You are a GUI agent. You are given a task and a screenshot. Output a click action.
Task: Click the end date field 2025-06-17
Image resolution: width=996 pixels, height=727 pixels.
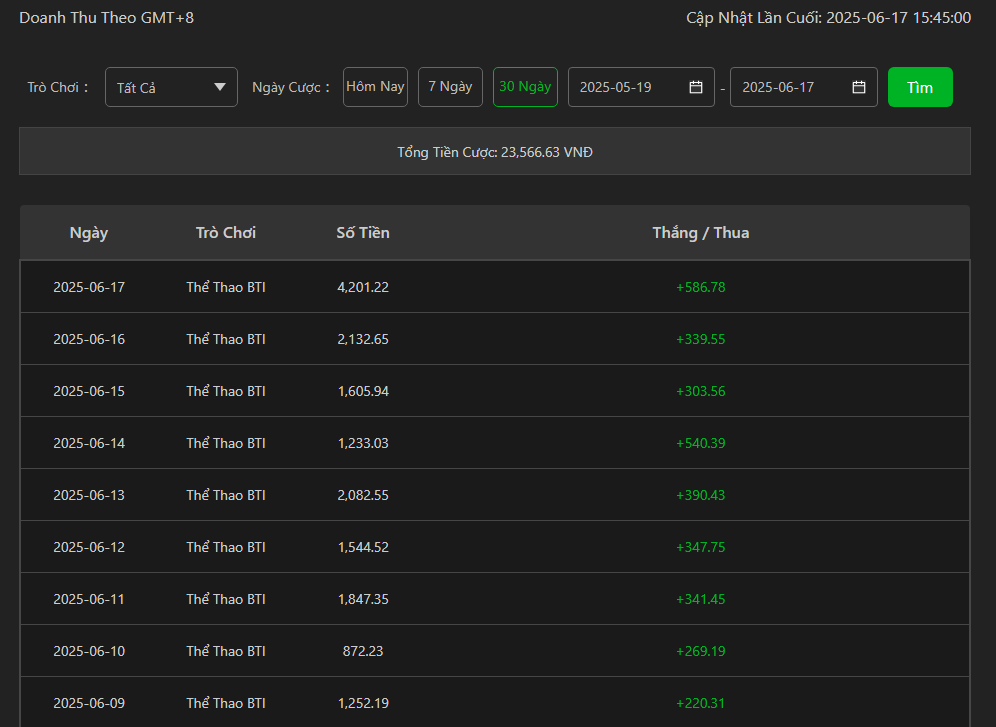[x=804, y=87]
